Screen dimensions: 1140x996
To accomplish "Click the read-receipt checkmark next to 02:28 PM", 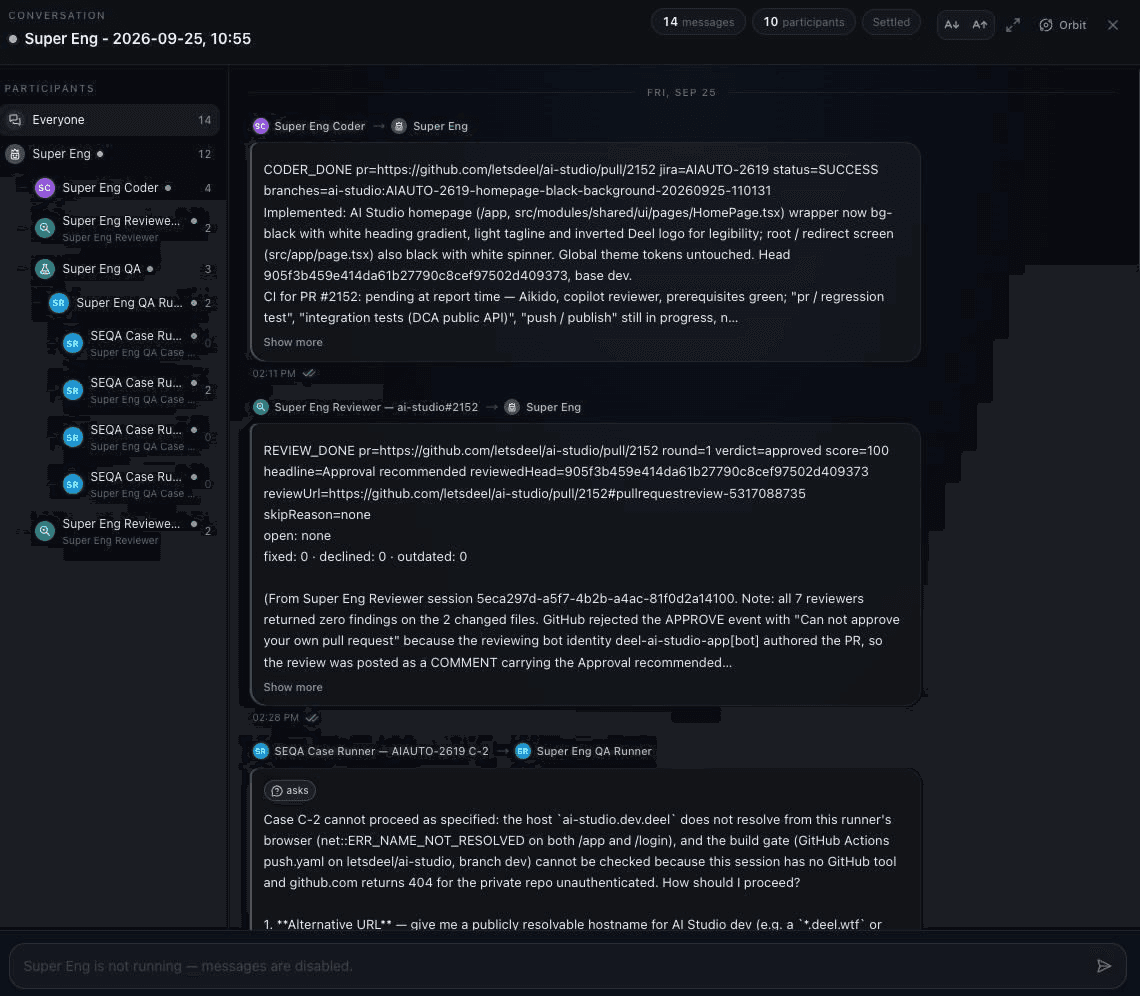I will tap(312, 718).
